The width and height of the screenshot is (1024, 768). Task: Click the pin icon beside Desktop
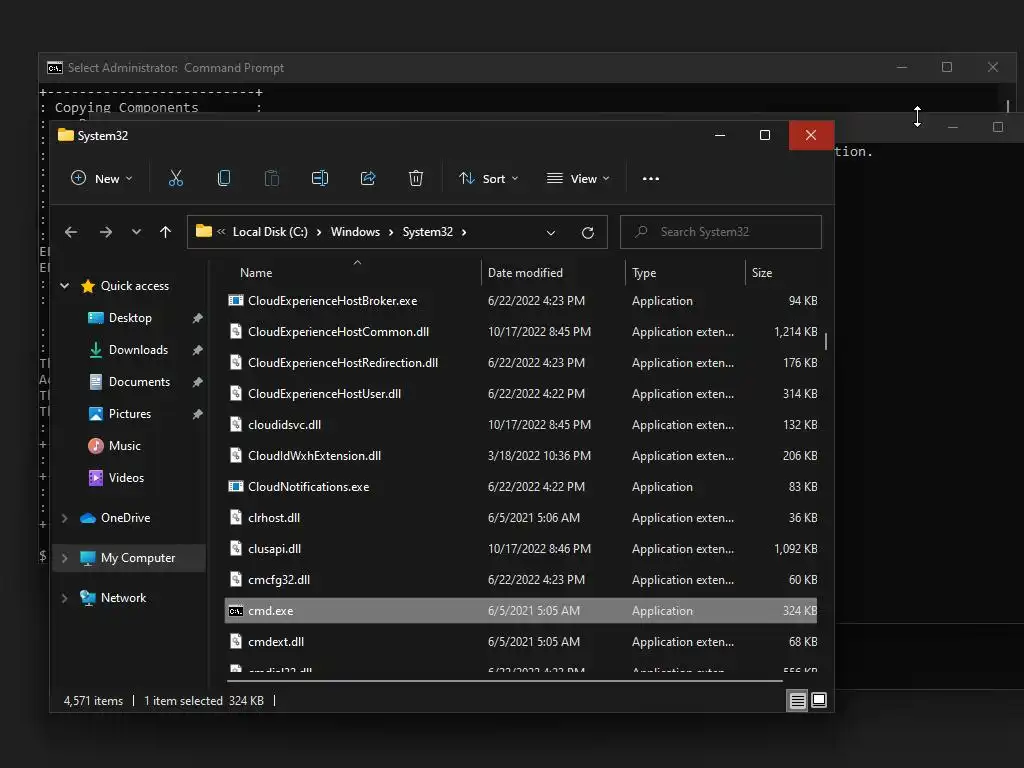197,318
